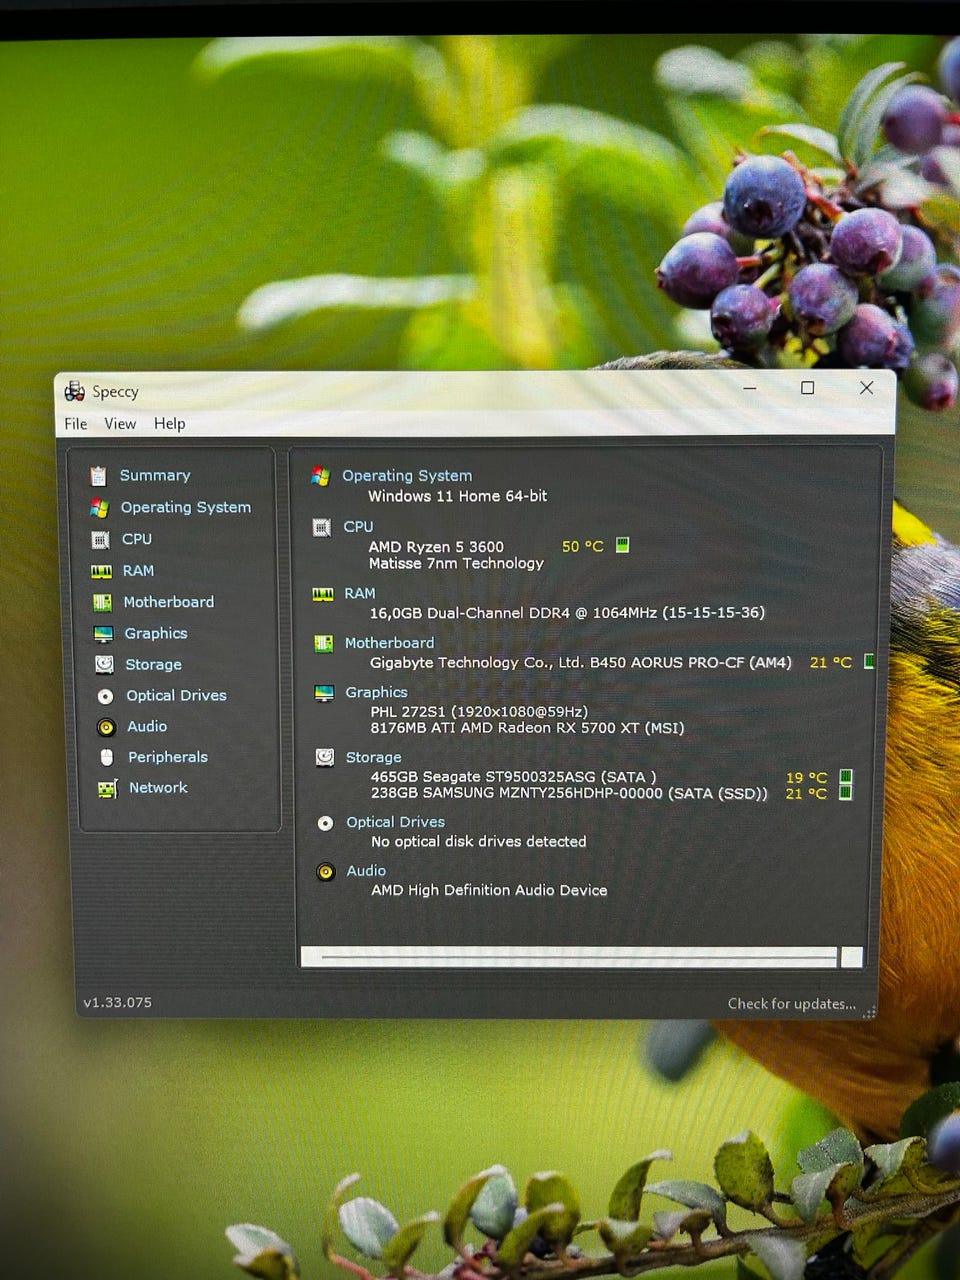
Task: Click the AMD Ryzen 5 3600 text
Action: pyautogui.click(x=437, y=547)
